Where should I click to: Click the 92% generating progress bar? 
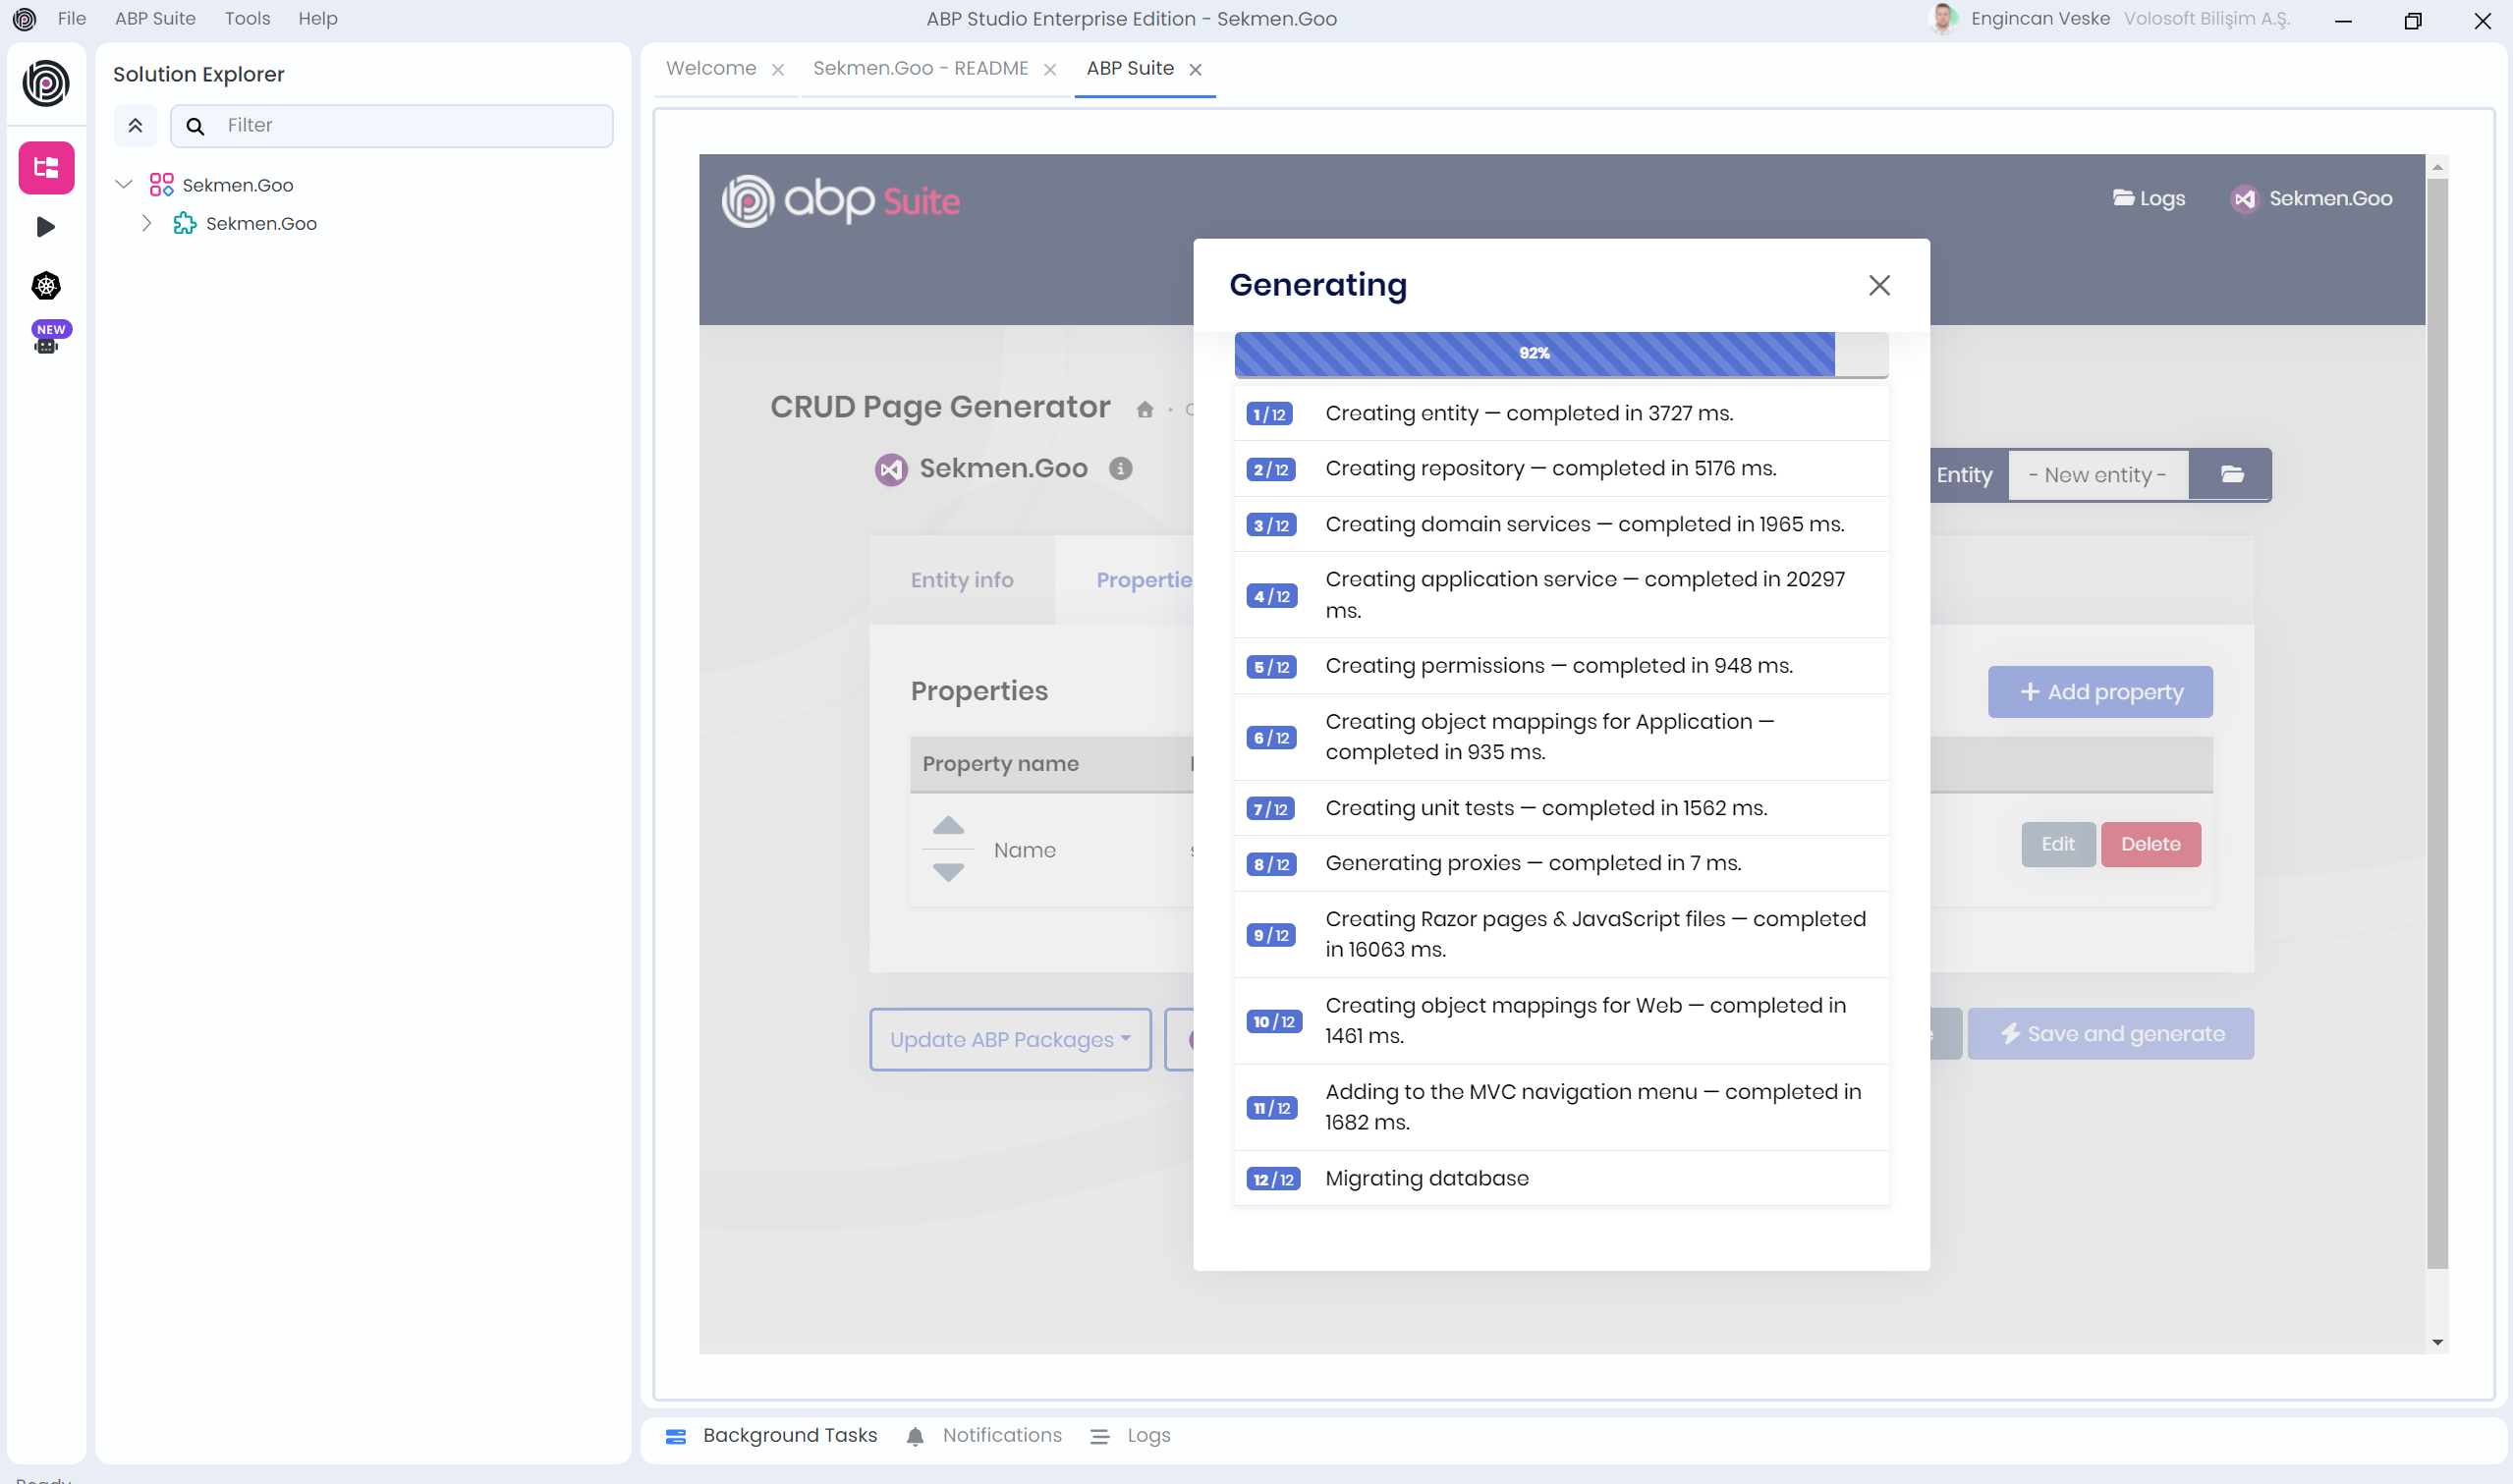click(1534, 353)
